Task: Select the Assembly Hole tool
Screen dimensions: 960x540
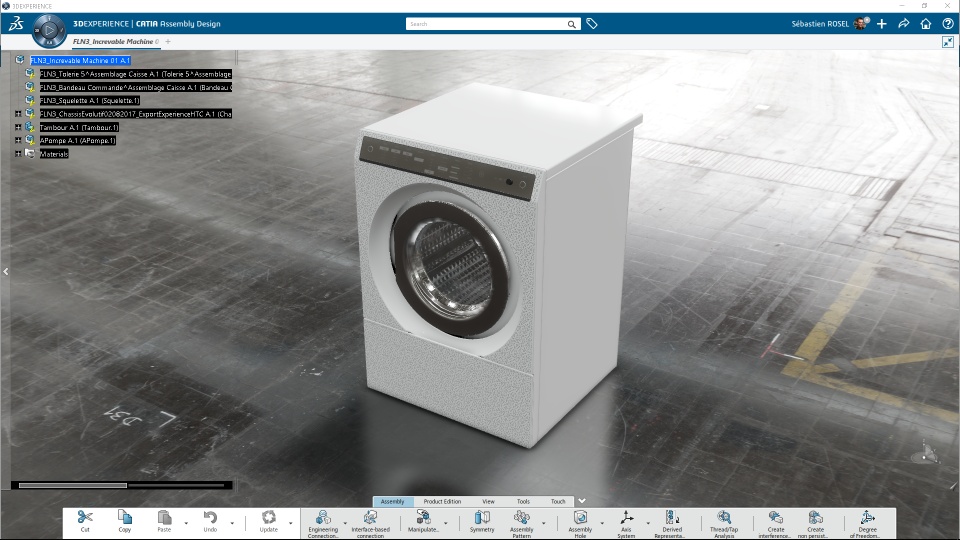Action: [580, 524]
